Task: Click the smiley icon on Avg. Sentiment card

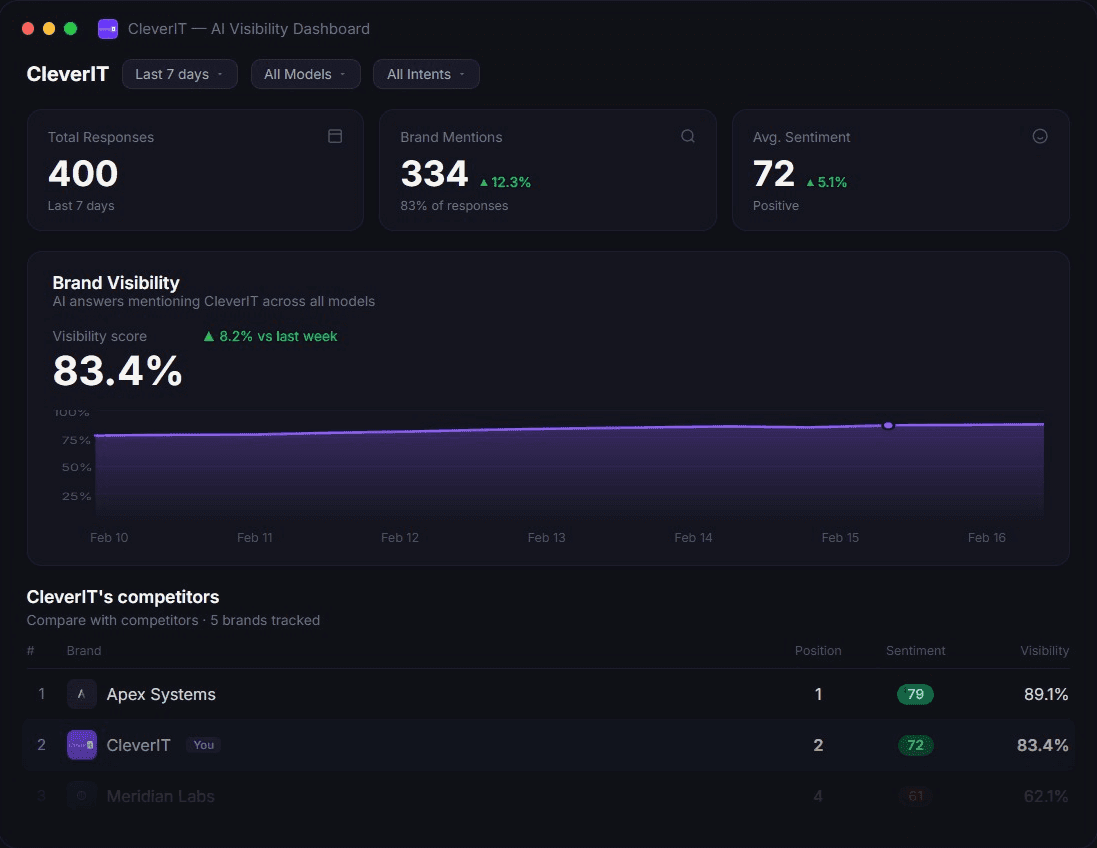Action: tap(1040, 136)
